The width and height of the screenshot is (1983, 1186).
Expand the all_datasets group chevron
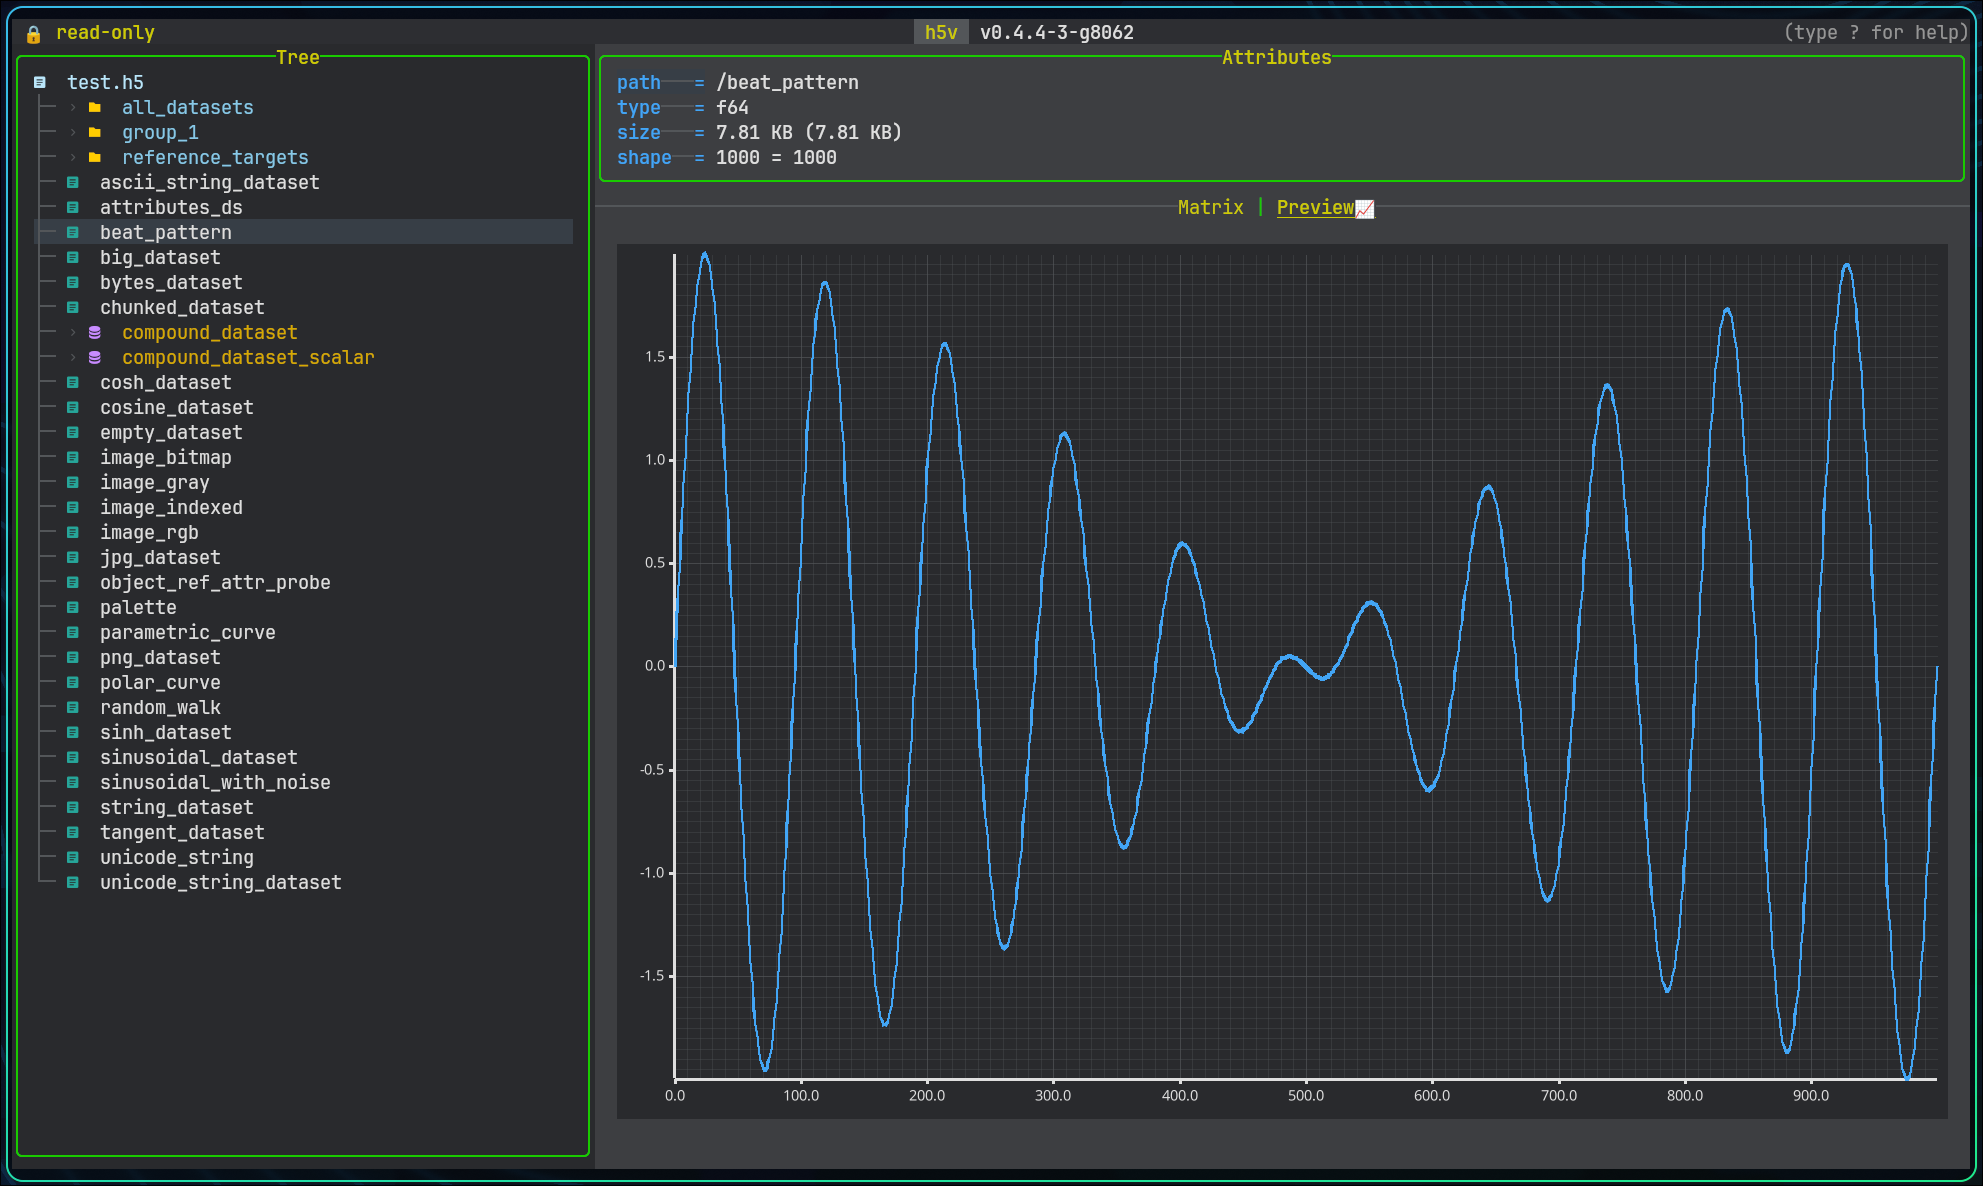click(x=73, y=107)
